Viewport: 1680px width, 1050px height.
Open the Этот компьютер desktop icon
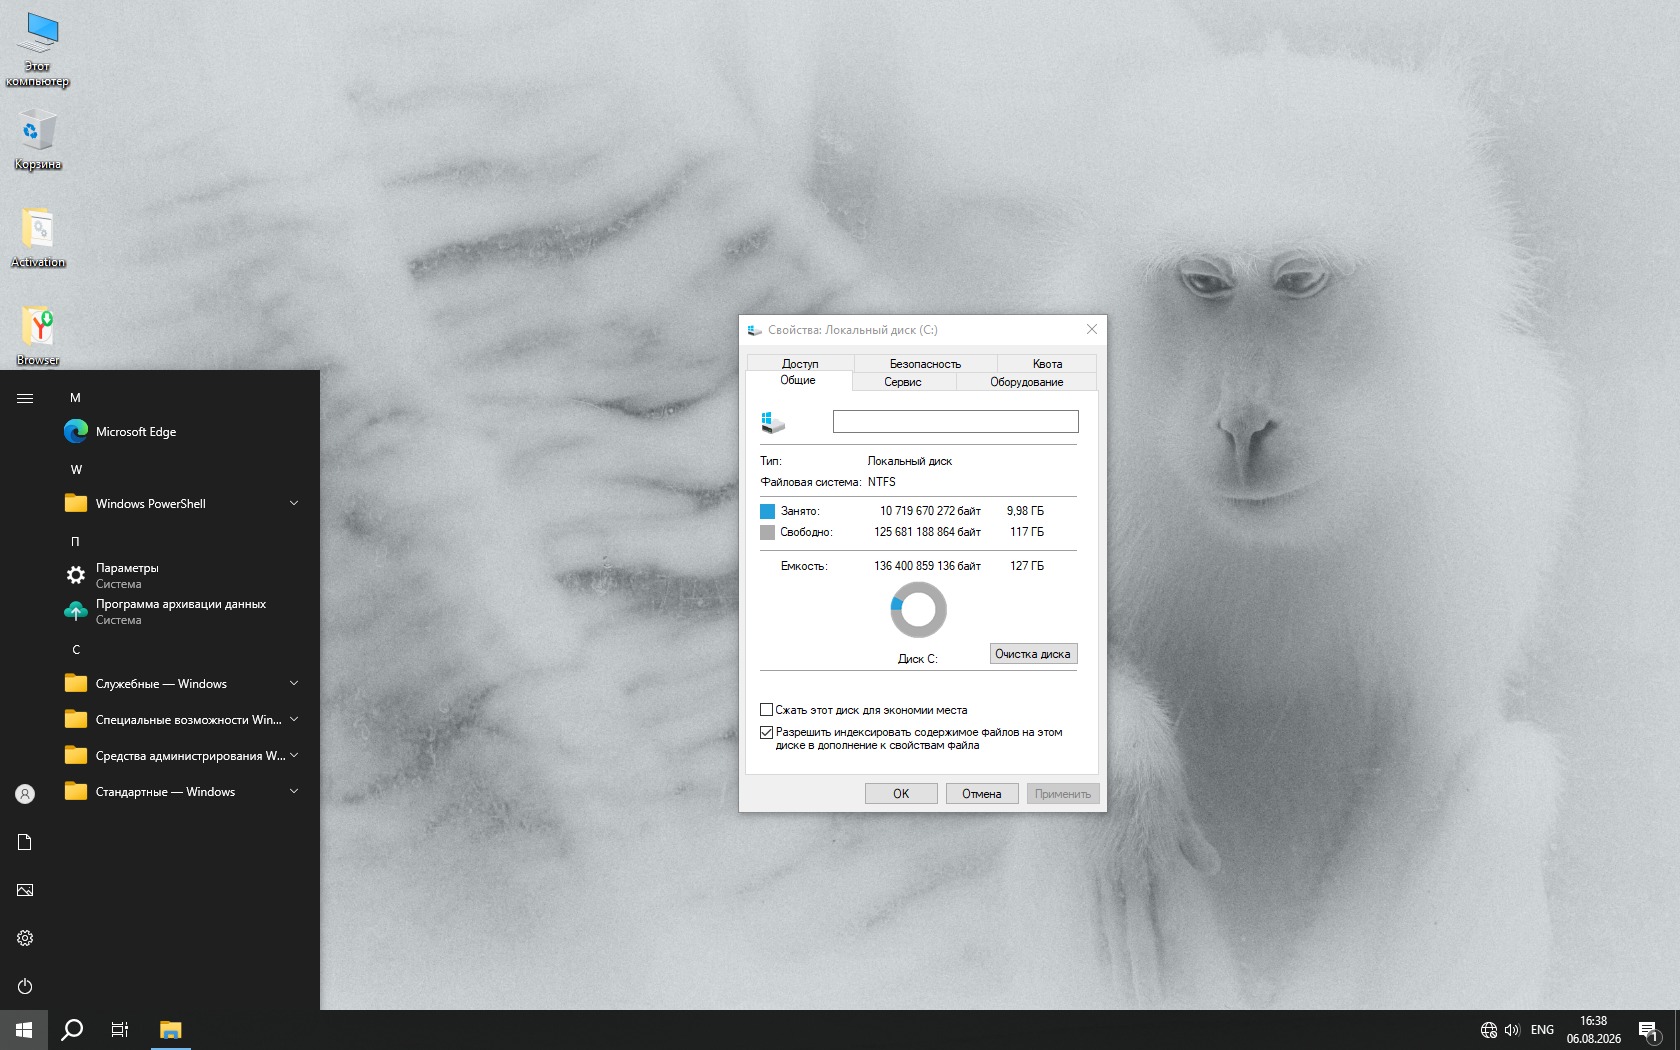[x=38, y=50]
